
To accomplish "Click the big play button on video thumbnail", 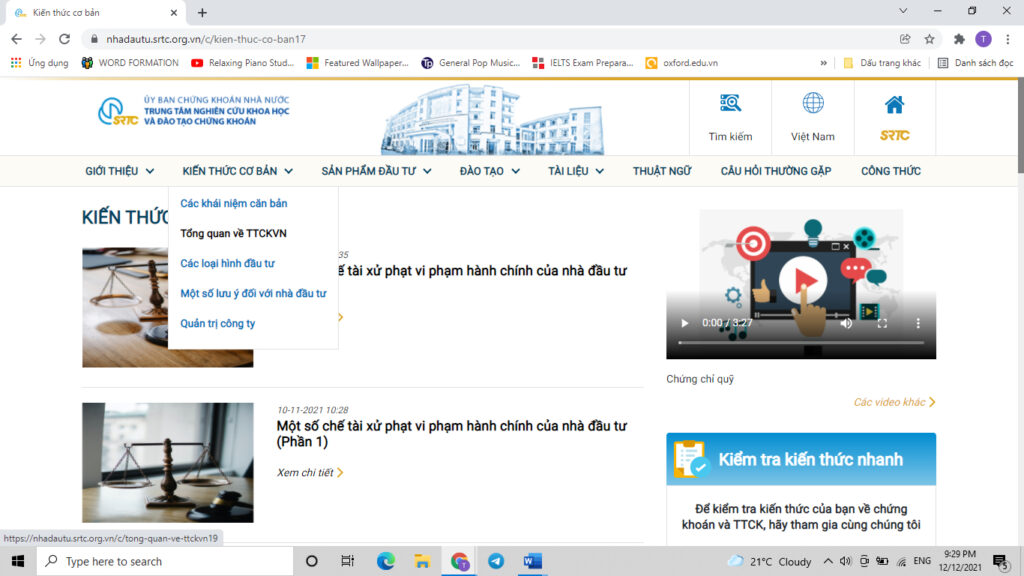I will click(803, 280).
